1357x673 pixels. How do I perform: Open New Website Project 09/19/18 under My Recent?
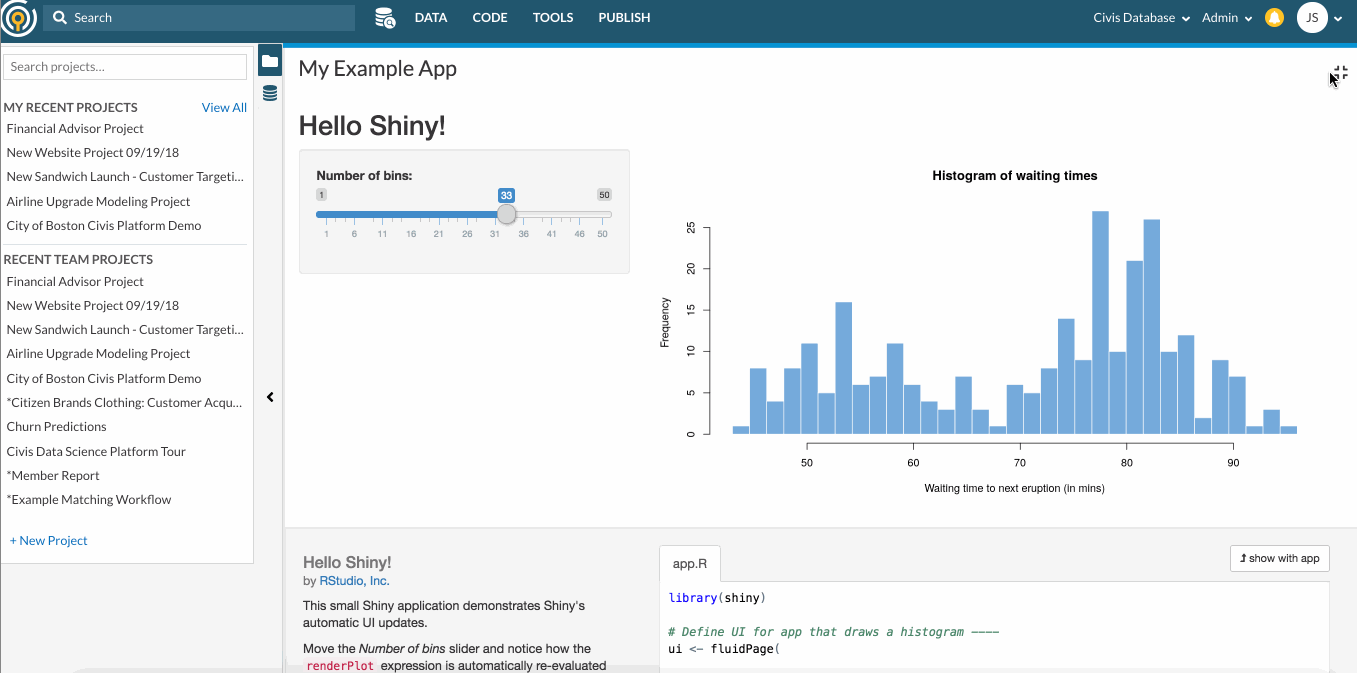[93, 153]
